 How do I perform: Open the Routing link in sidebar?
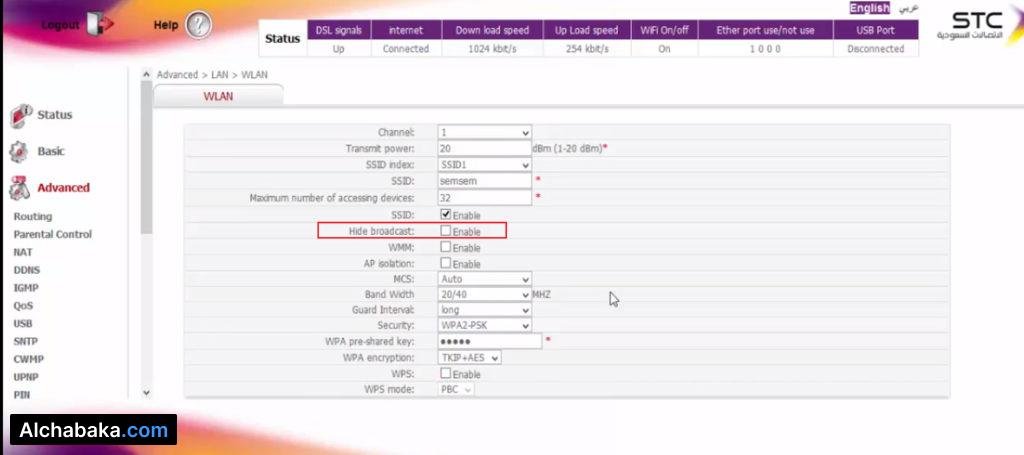[x=33, y=216]
